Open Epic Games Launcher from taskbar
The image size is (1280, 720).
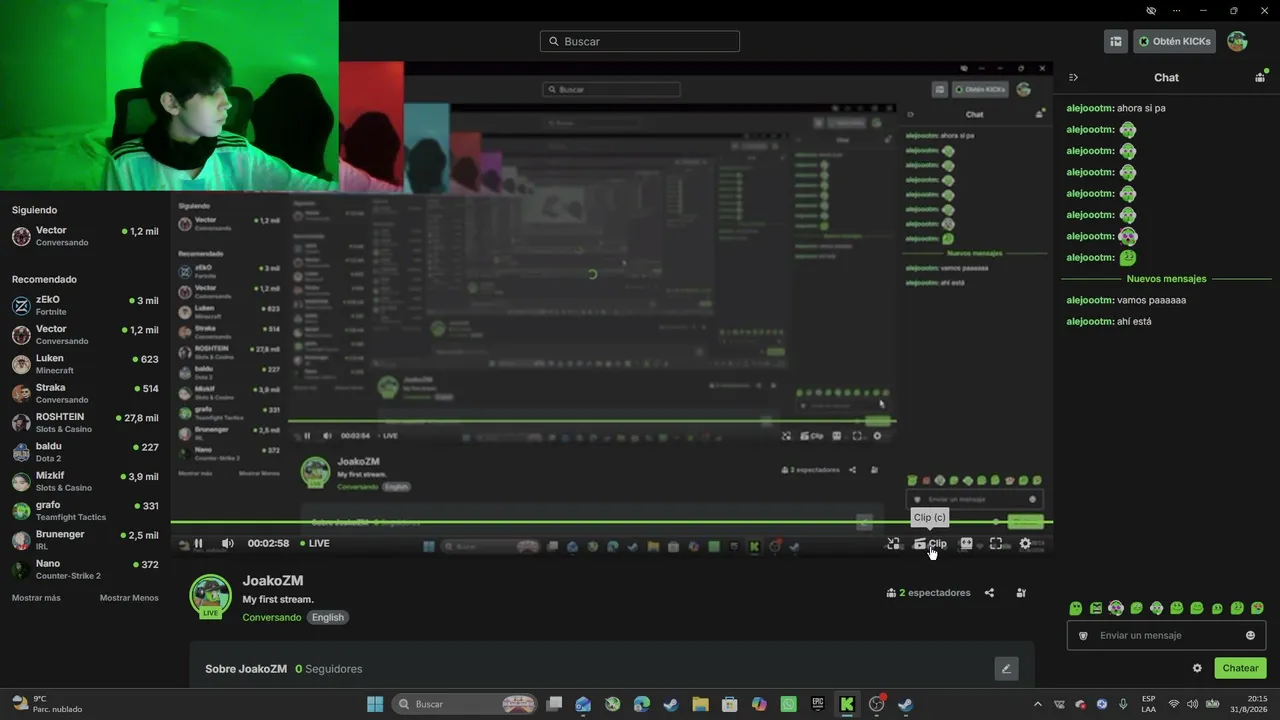818,704
